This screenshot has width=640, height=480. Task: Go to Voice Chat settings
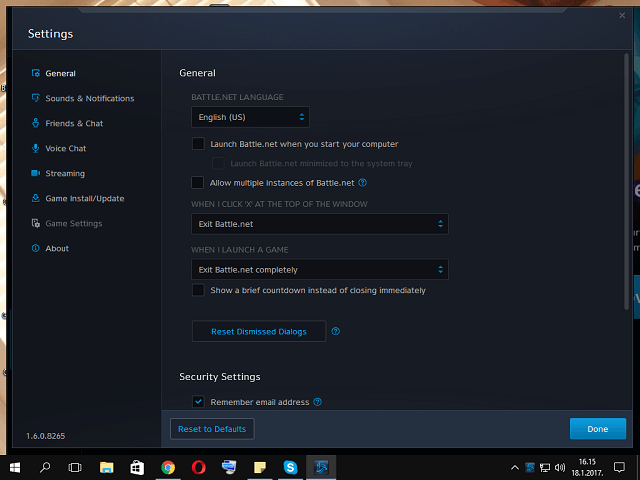tap(66, 149)
